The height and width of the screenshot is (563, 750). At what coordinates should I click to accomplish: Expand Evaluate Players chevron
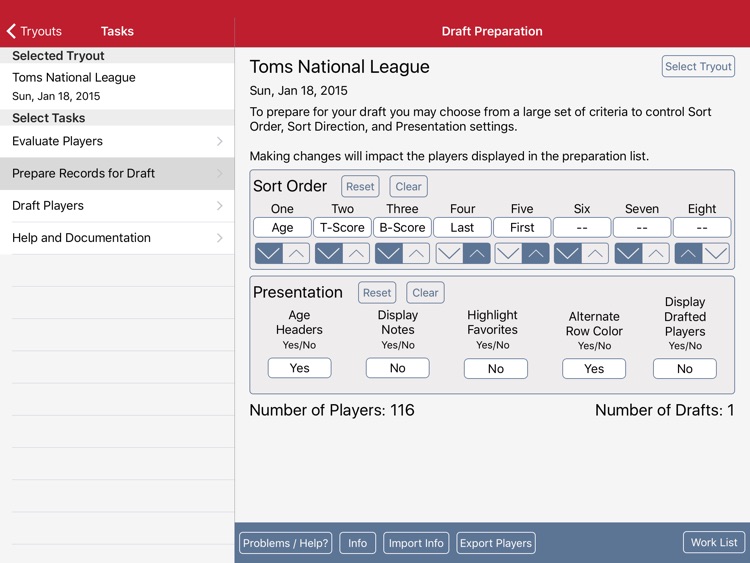tap(220, 141)
